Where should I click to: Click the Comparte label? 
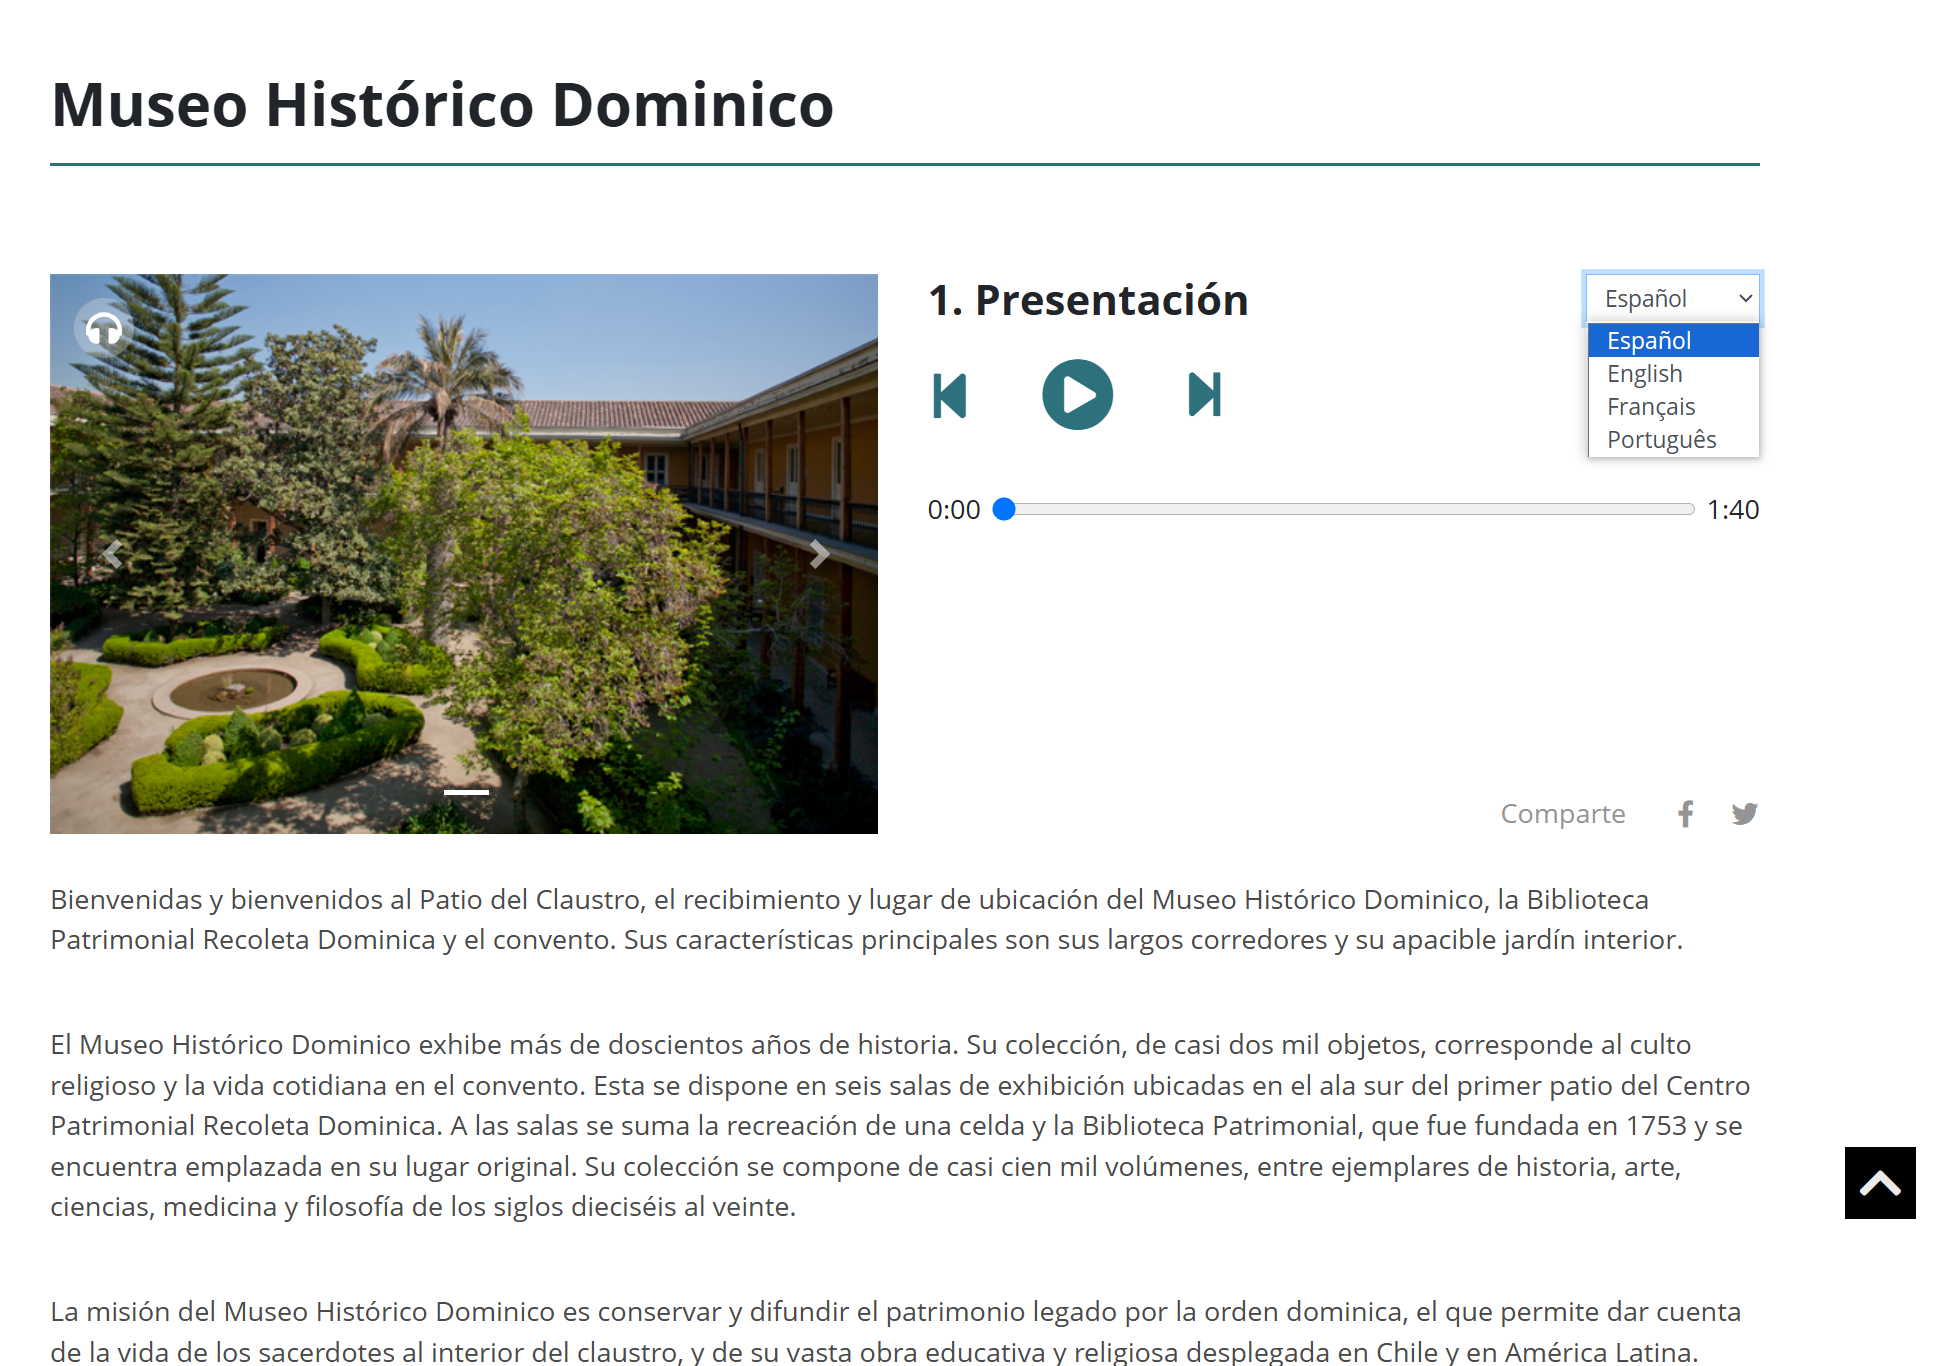1562,814
